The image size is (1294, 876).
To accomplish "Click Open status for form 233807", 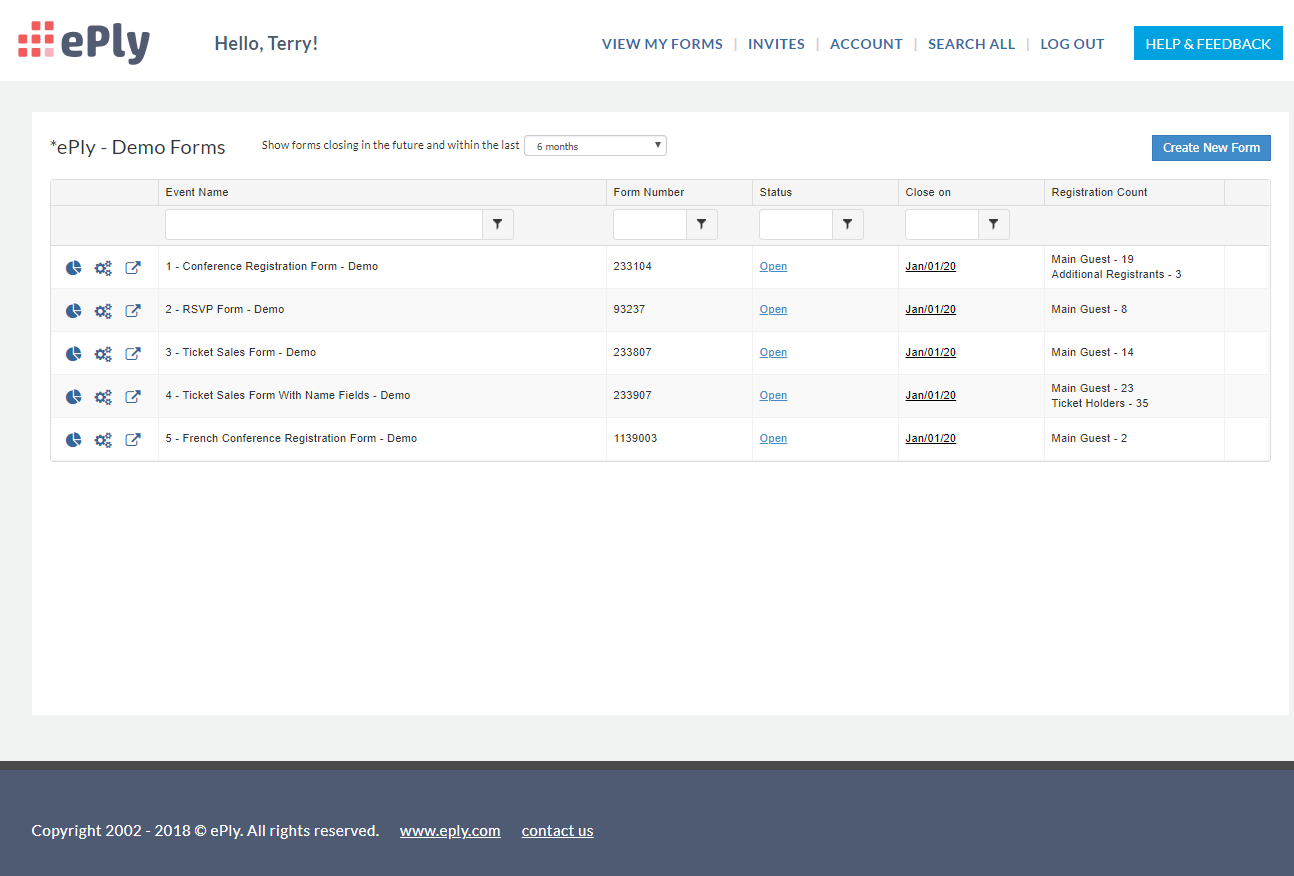I will point(773,353).
